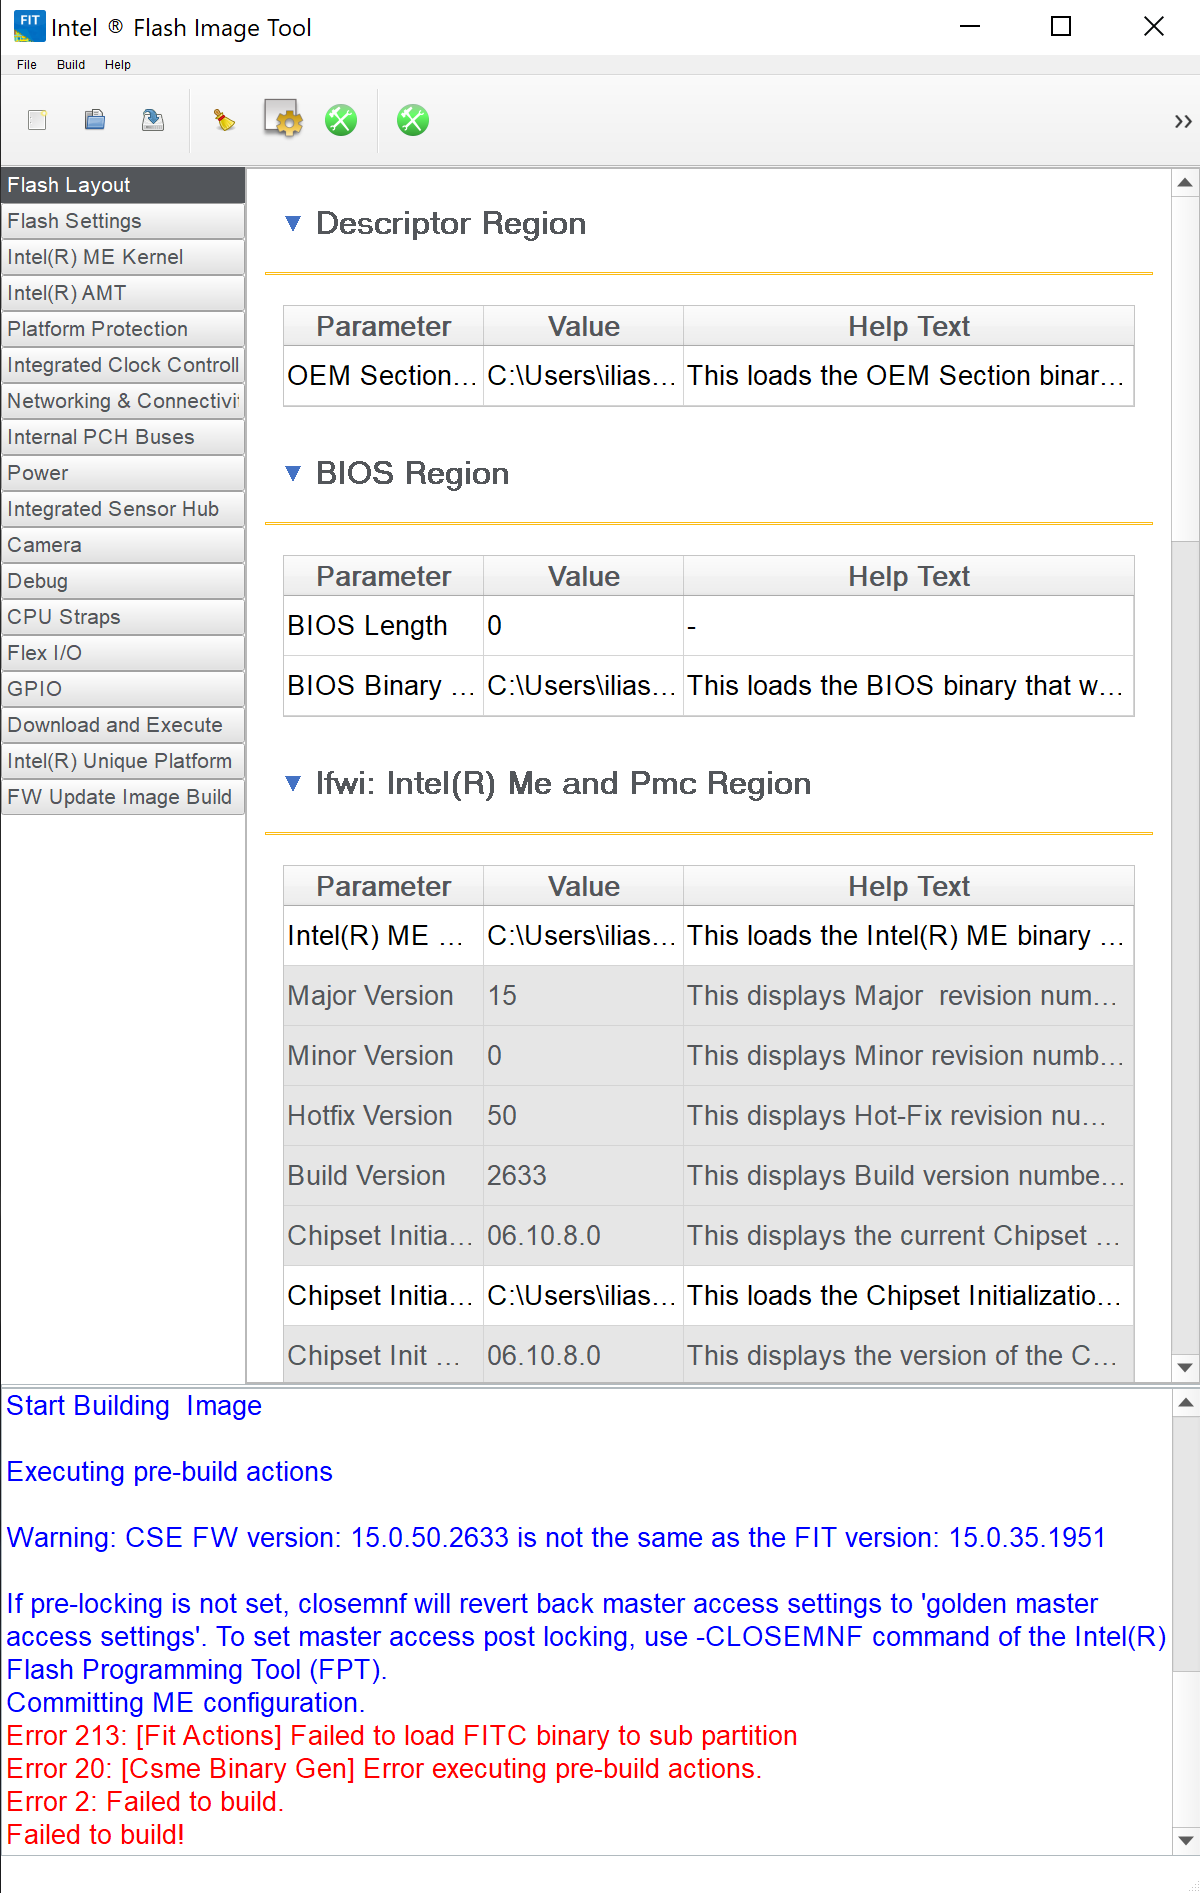1200x1893 pixels.
Task: Click 'Start Building Image' log line
Action: pos(134,1406)
